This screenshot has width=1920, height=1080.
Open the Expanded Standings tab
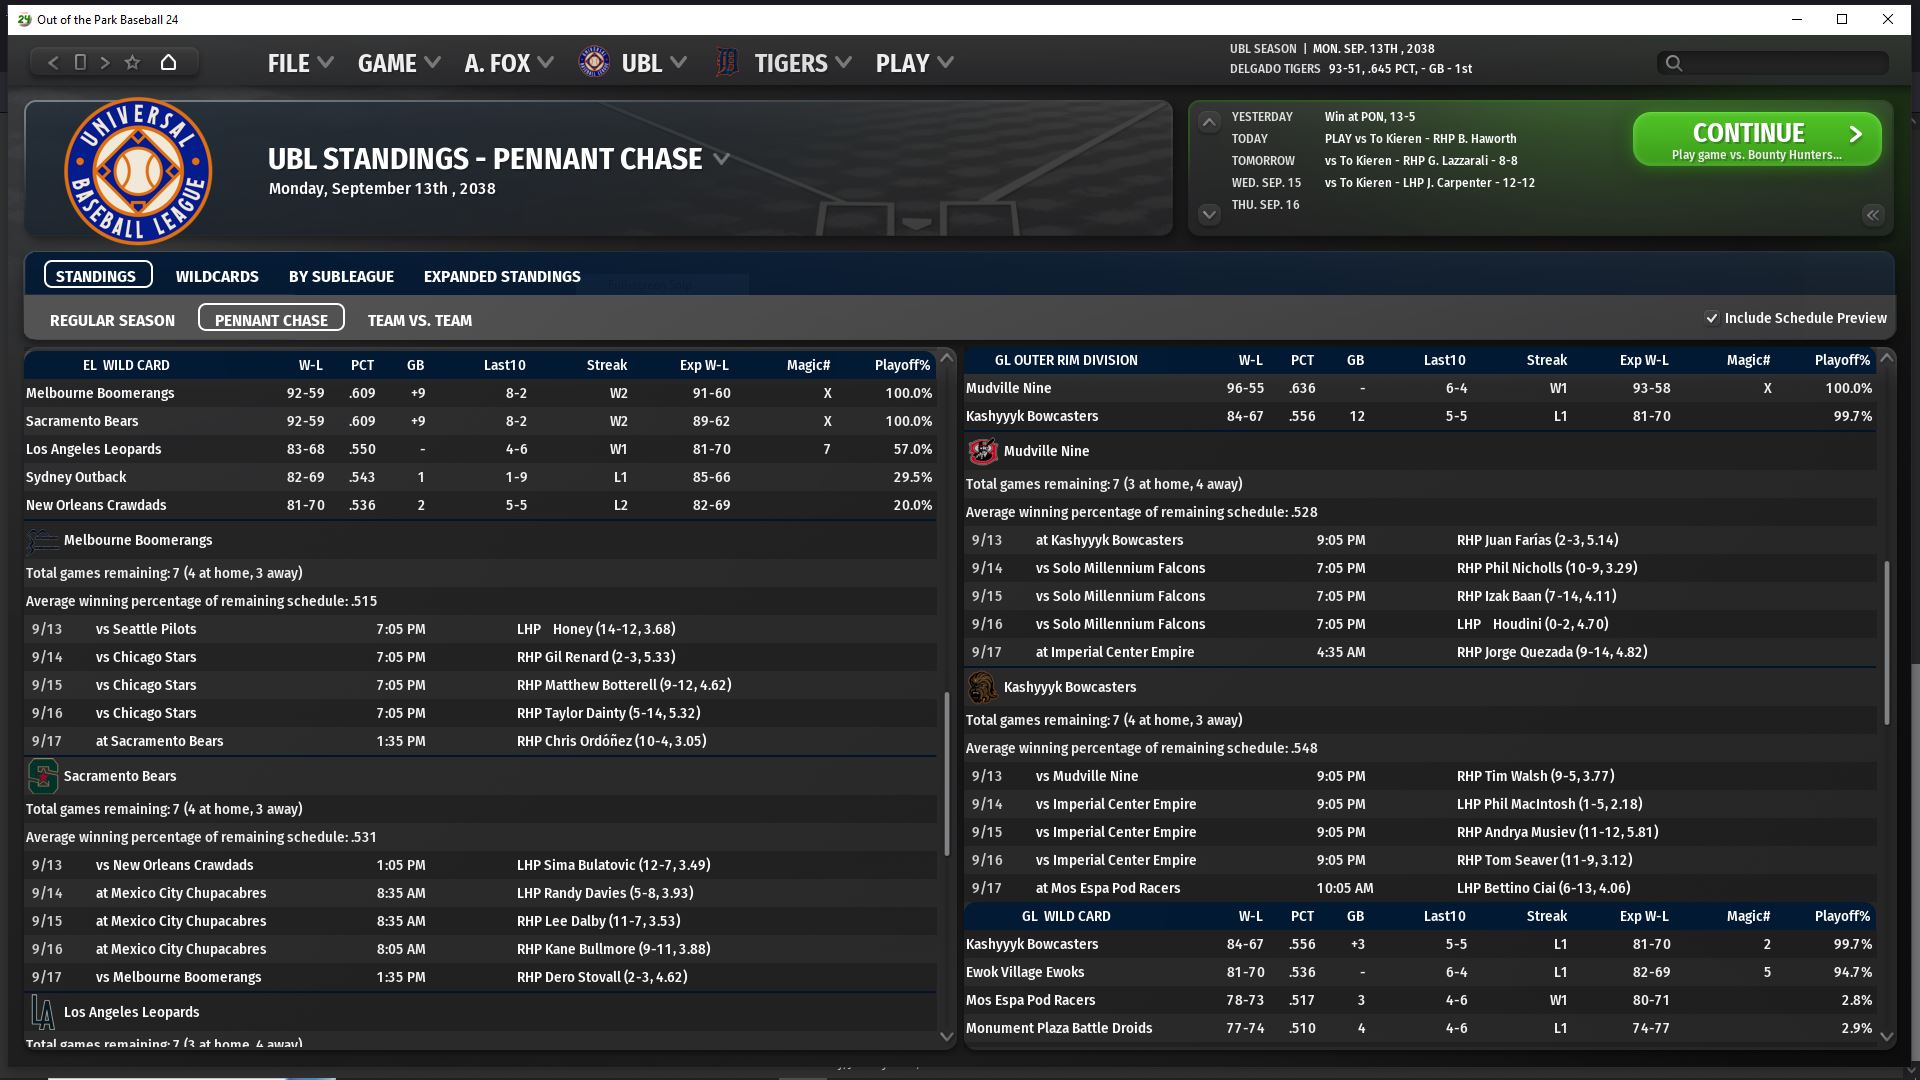[501, 276]
